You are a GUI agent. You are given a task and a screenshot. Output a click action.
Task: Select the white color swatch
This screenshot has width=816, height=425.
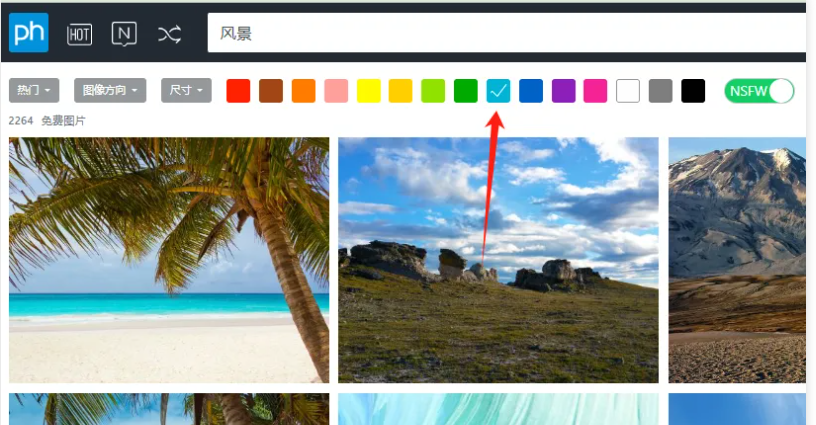pos(628,91)
